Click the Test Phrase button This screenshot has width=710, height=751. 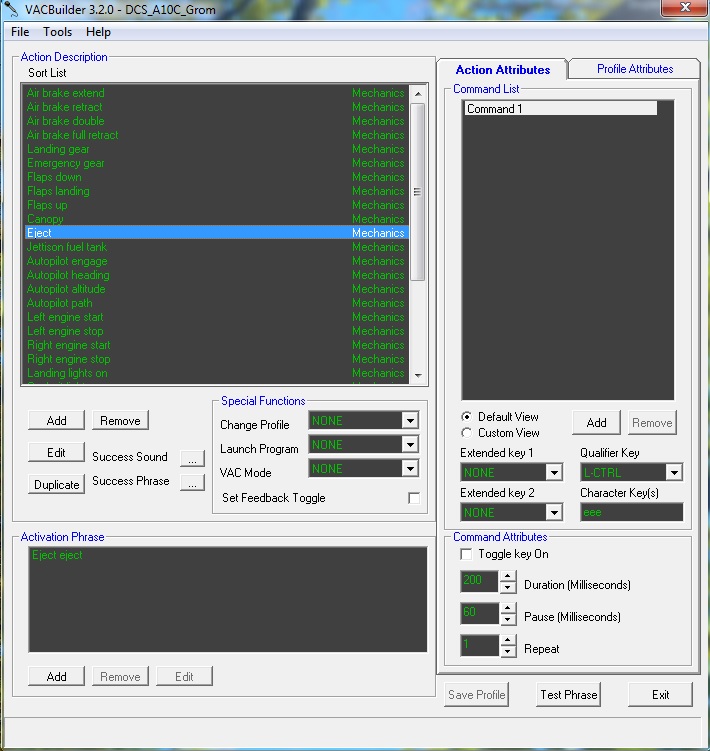point(568,694)
